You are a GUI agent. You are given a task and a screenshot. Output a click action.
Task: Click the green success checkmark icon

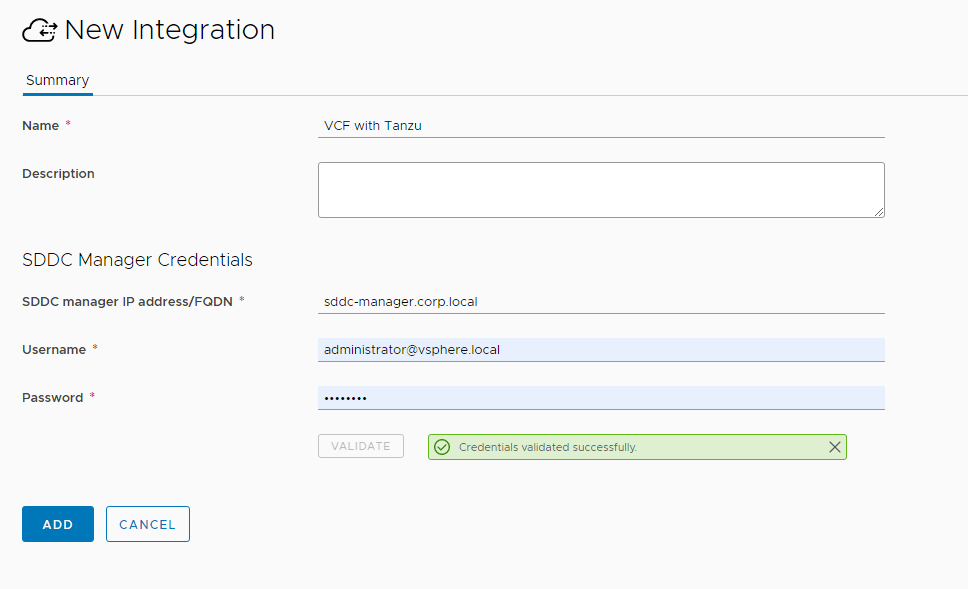pyautogui.click(x=442, y=447)
